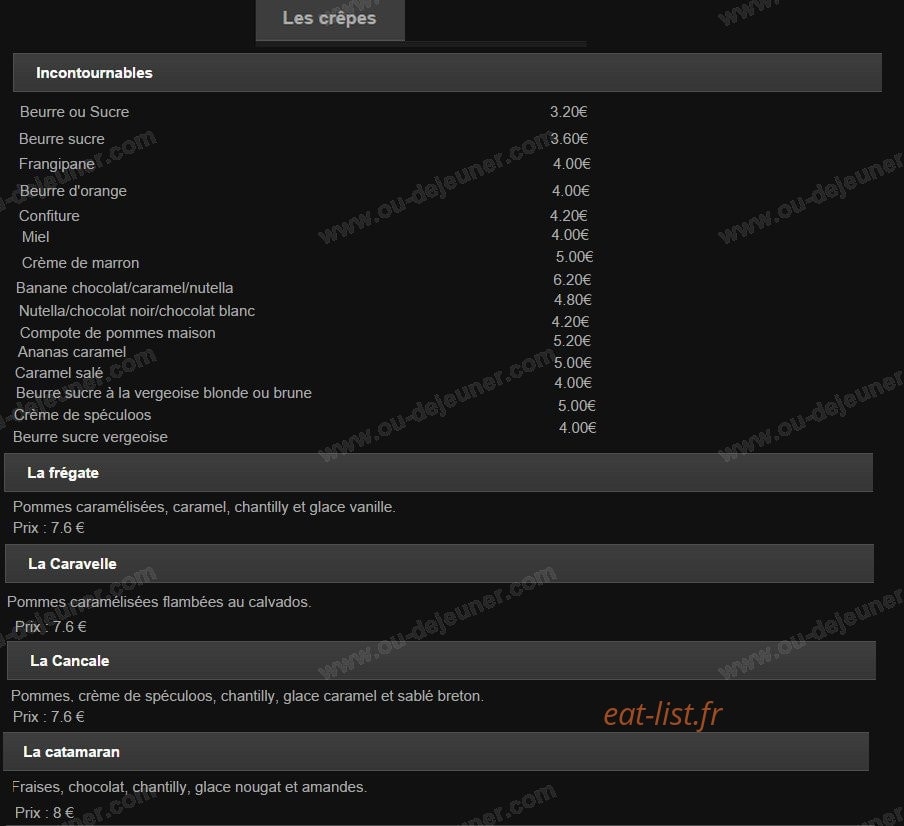
Task: Click La frégate price Prix : 7.6 €
Action: (x=48, y=527)
